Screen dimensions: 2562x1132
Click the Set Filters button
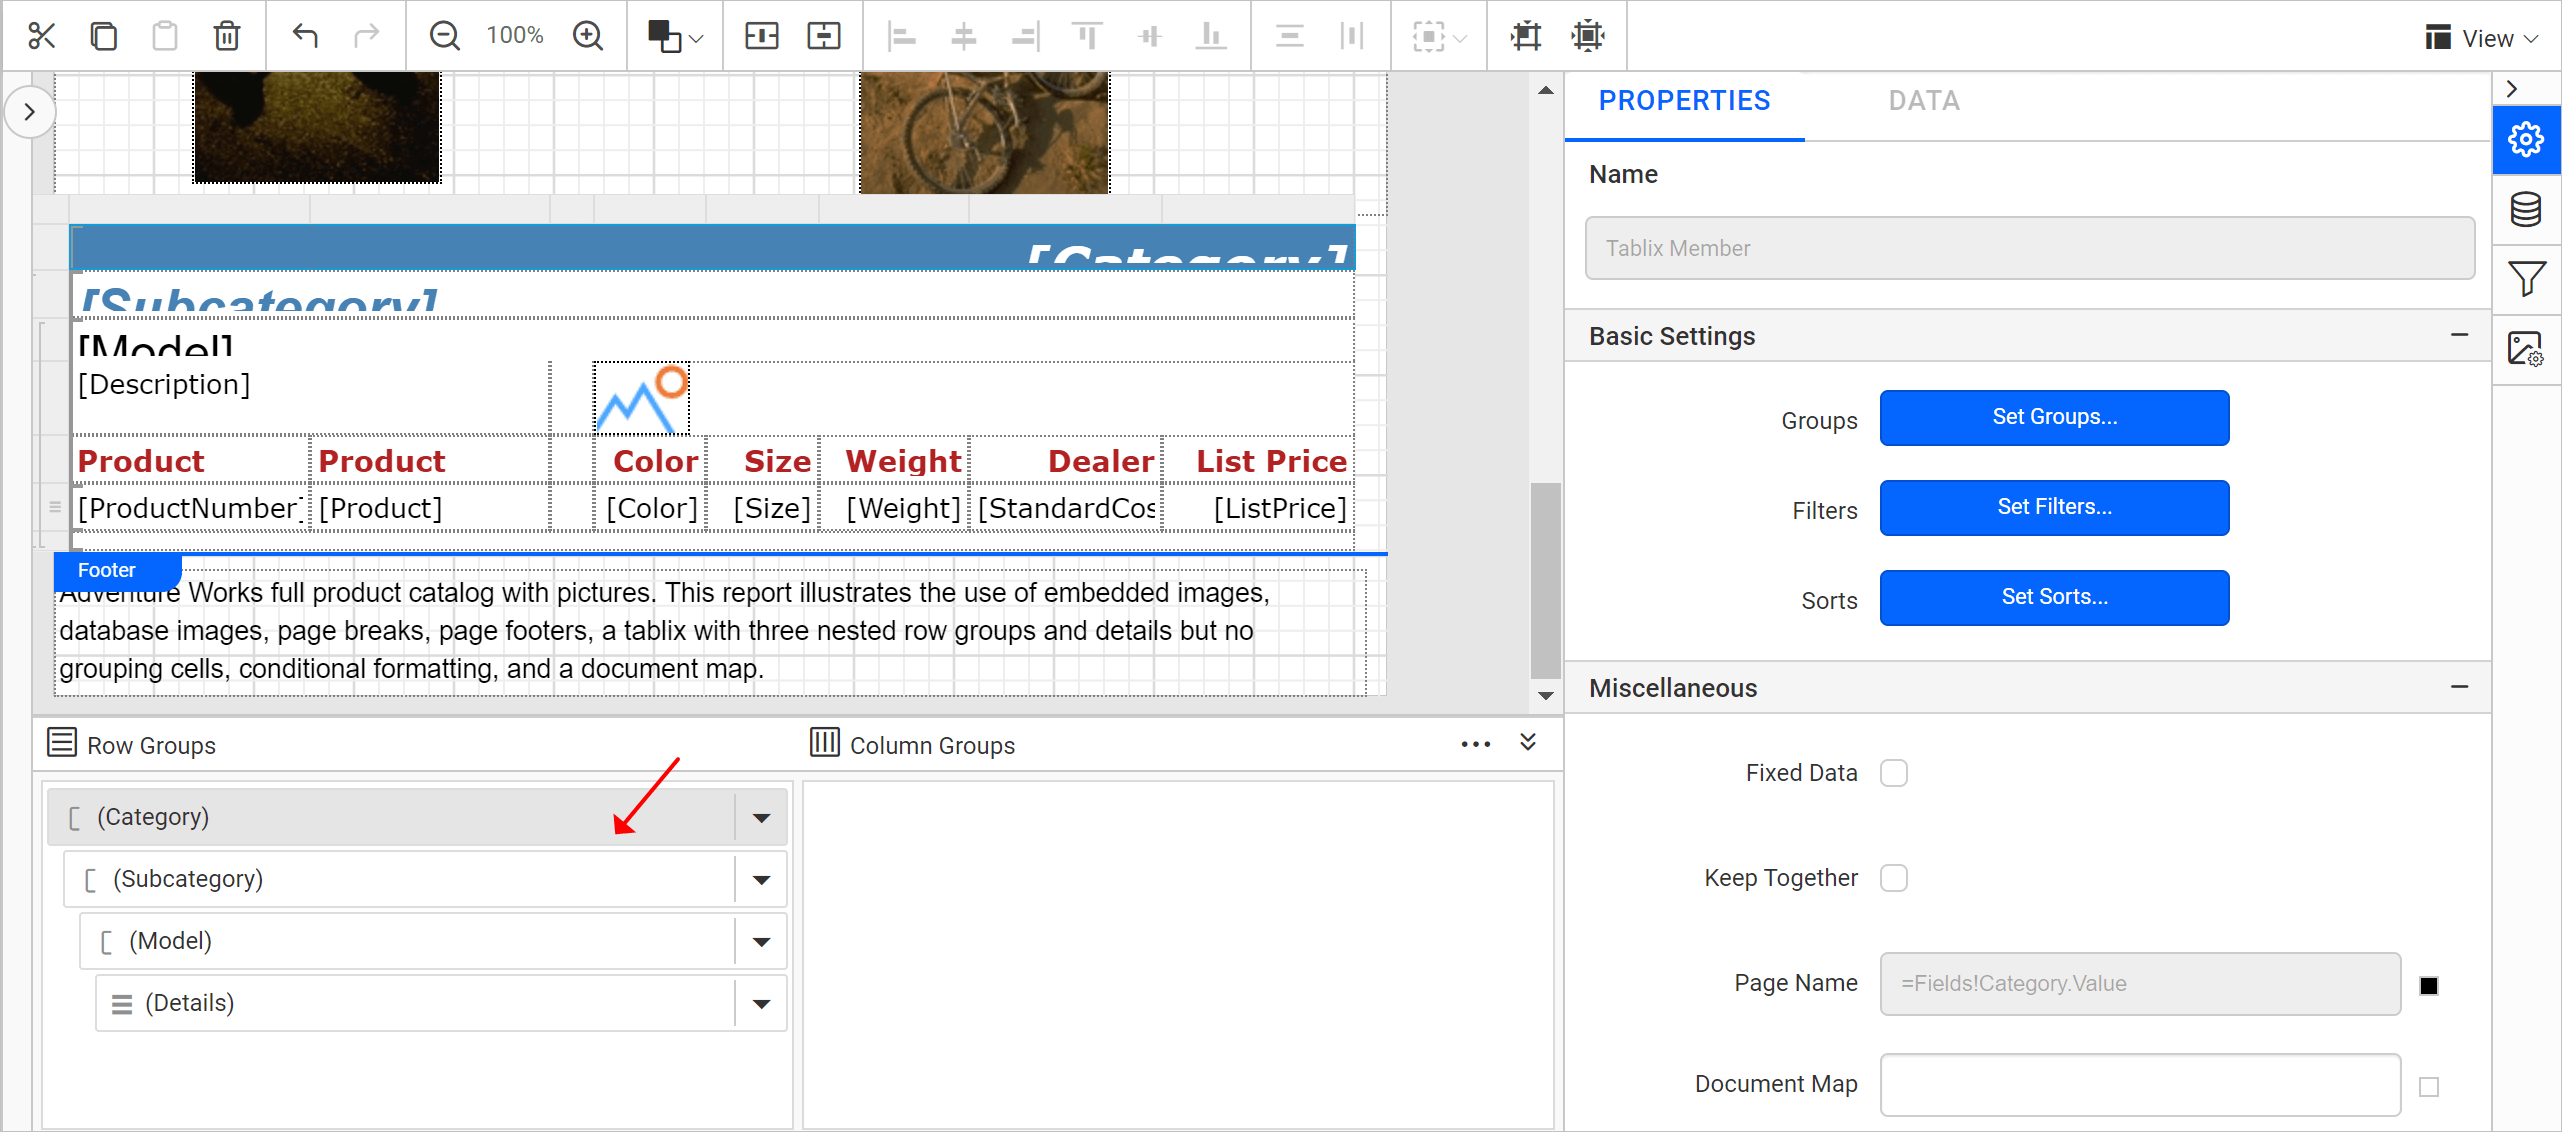pyautogui.click(x=2054, y=507)
